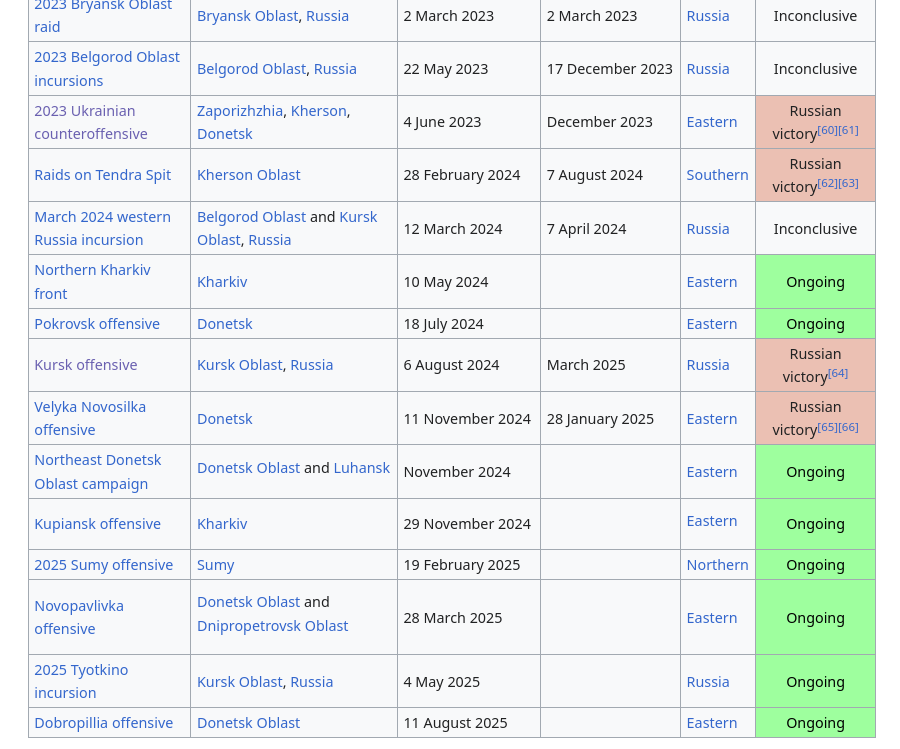
Task: Click Belgorod Oblast in the 22 May 2023 row
Action: (251, 69)
